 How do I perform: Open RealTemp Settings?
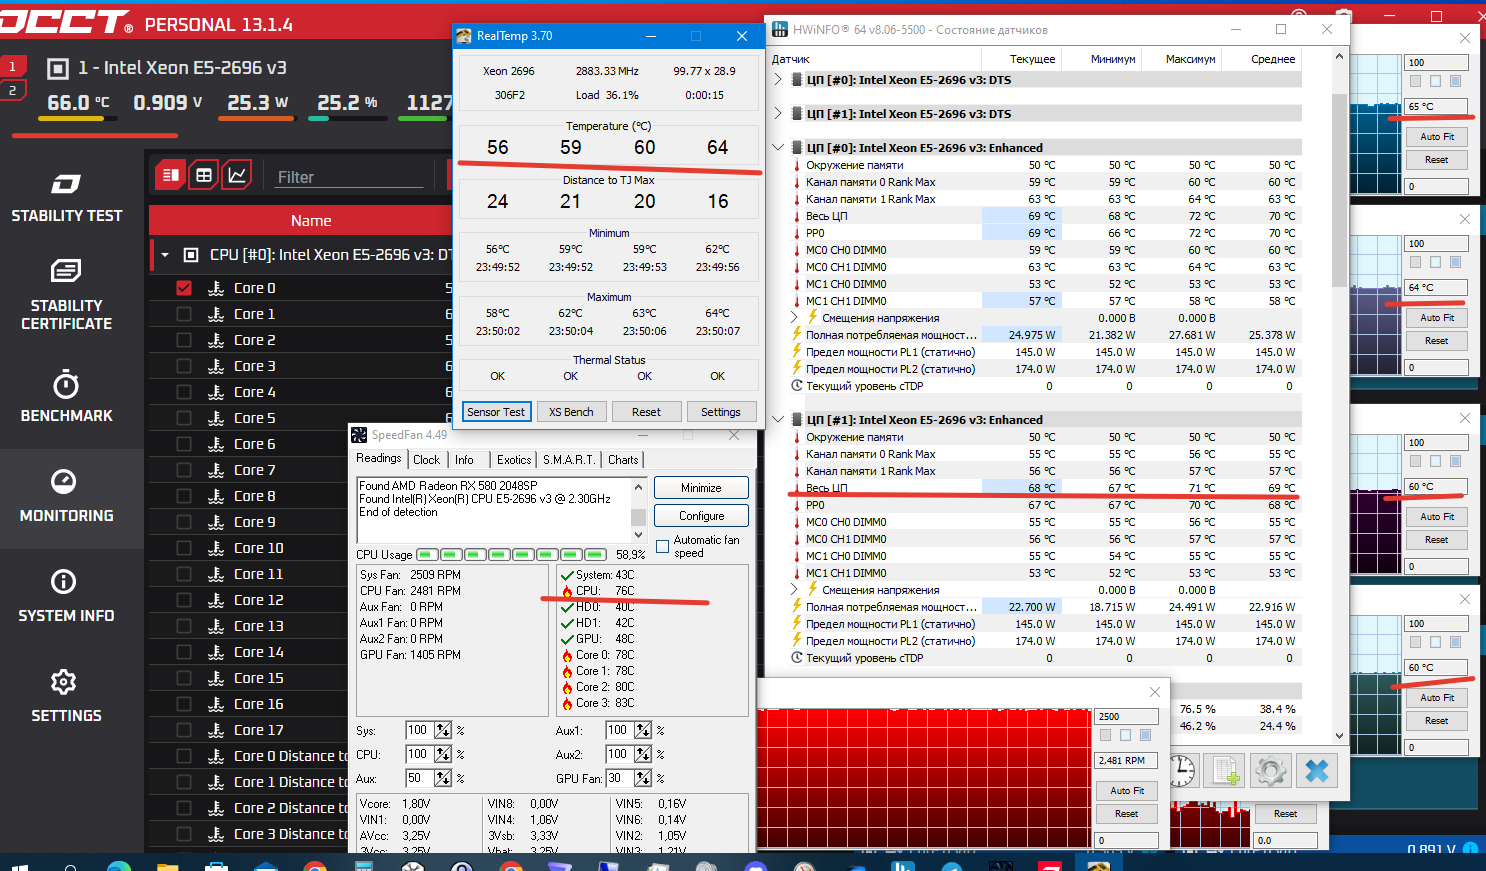[x=721, y=412]
